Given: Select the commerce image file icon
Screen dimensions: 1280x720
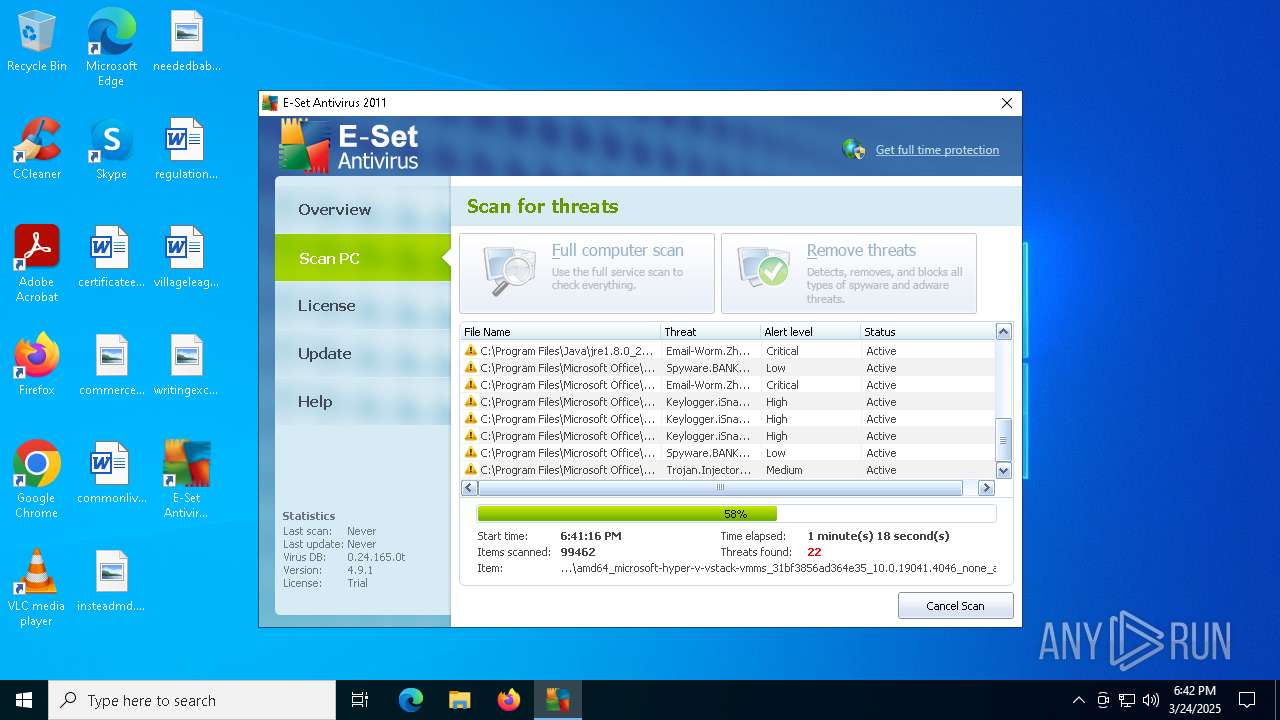Looking at the screenshot, I should coord(111,366).
